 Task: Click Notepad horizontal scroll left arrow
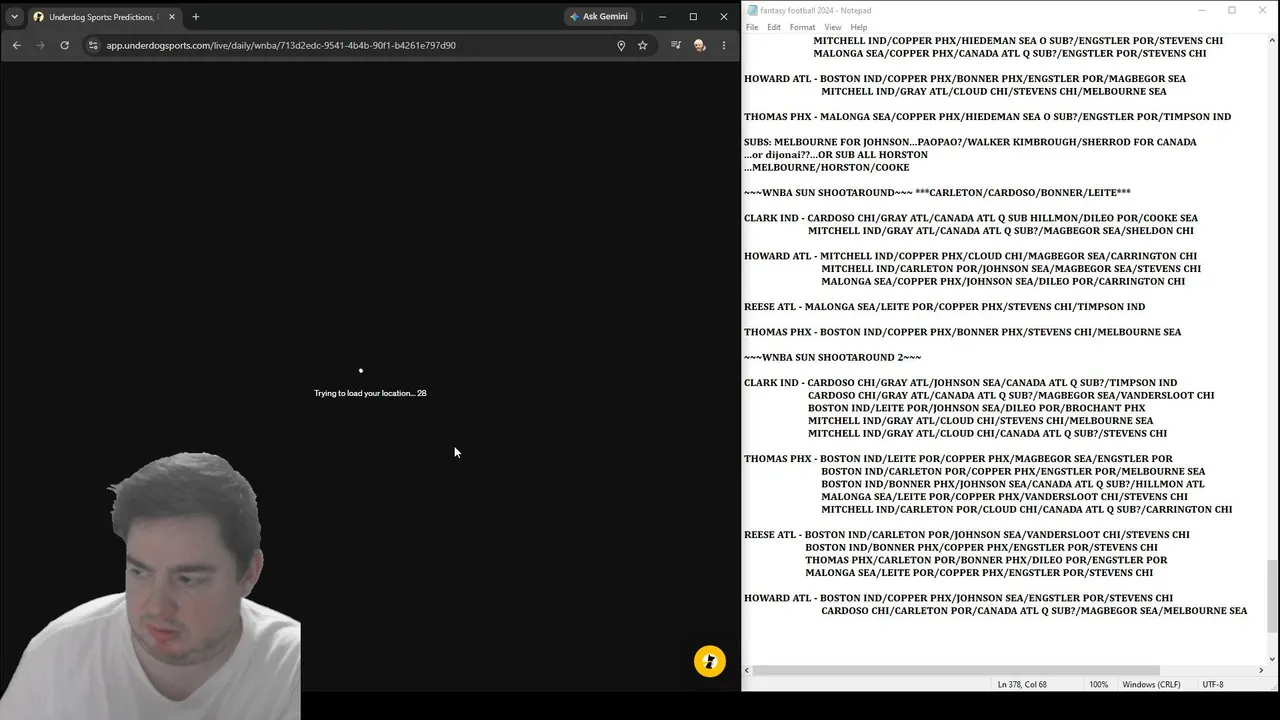[x=748, y=671]
